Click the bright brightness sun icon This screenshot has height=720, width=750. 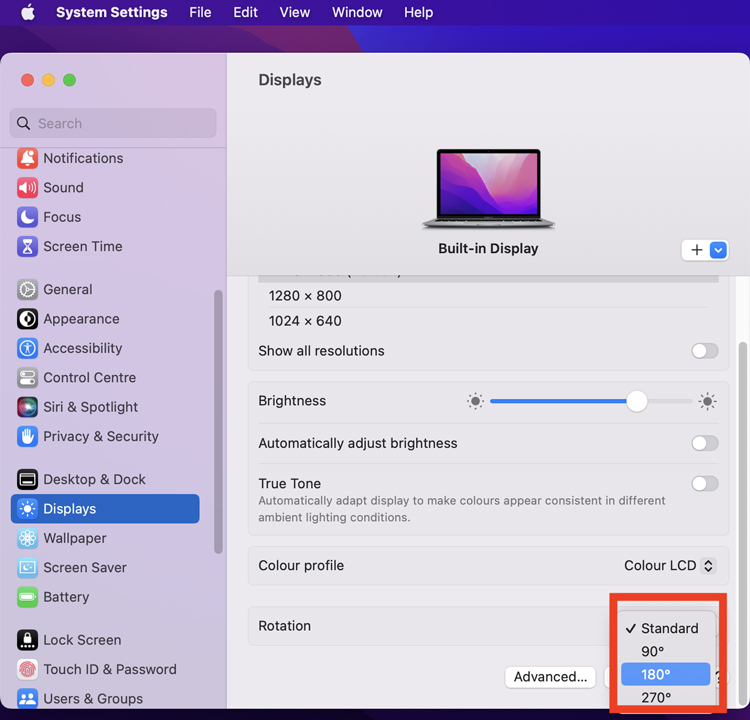tap(707, 401)
